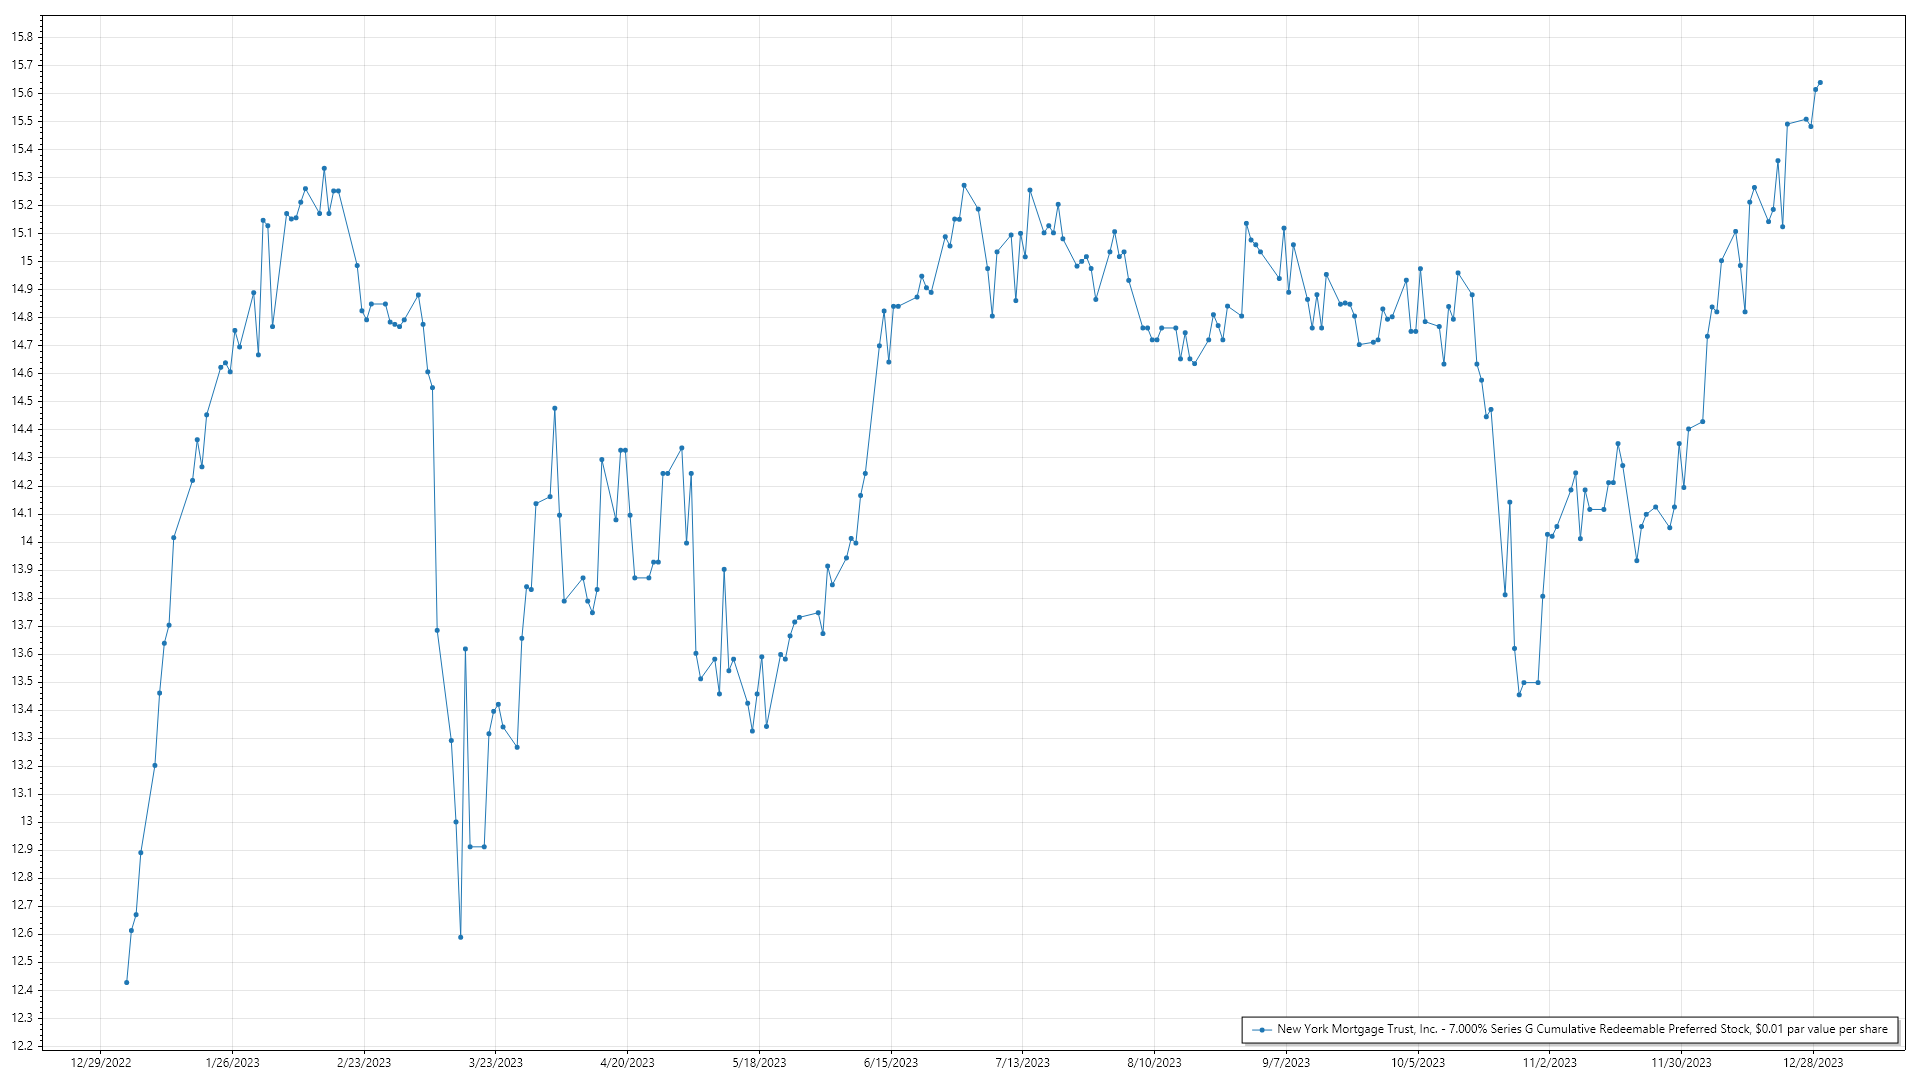Click the 7/13/2023 x-axis date label
The image size is (1920, 1080).
(1023, 1063)
